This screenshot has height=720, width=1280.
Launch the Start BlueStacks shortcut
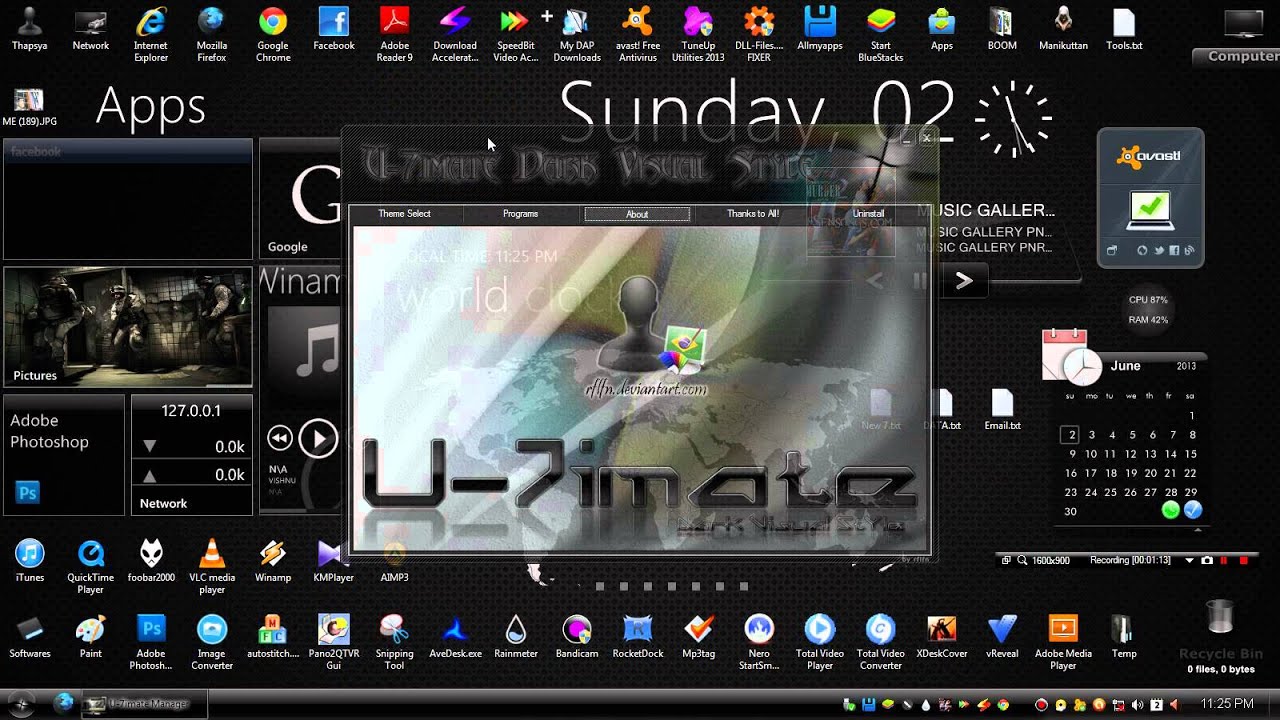(x=881, y=34)
